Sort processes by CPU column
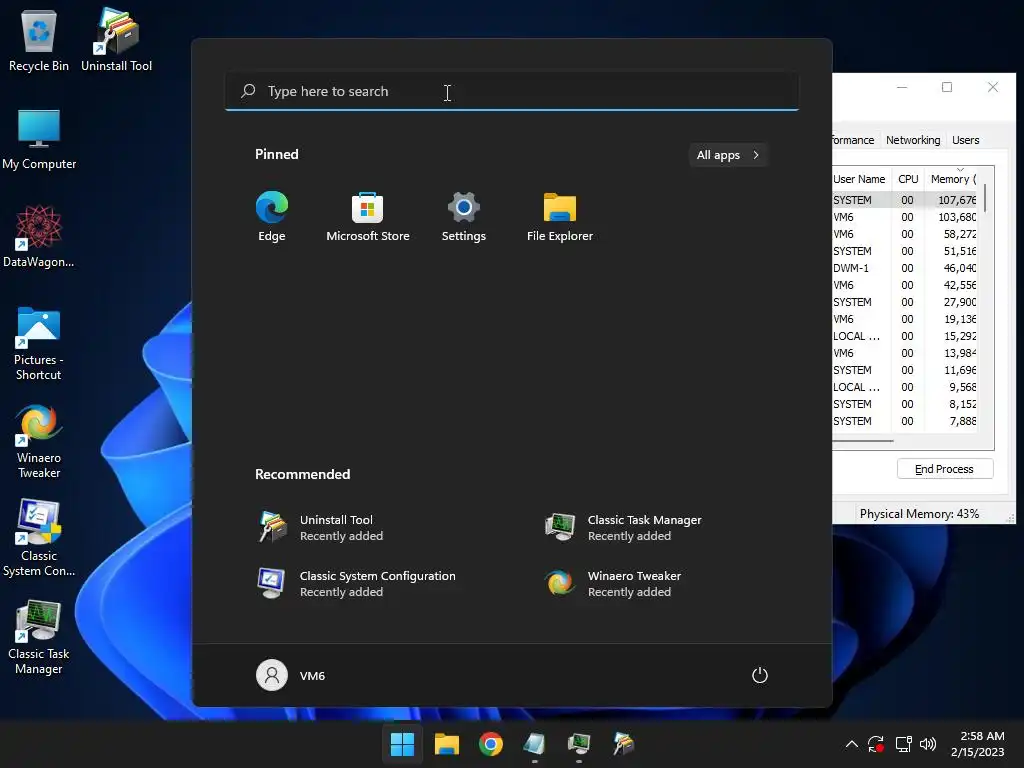 [x=908, y=179]
